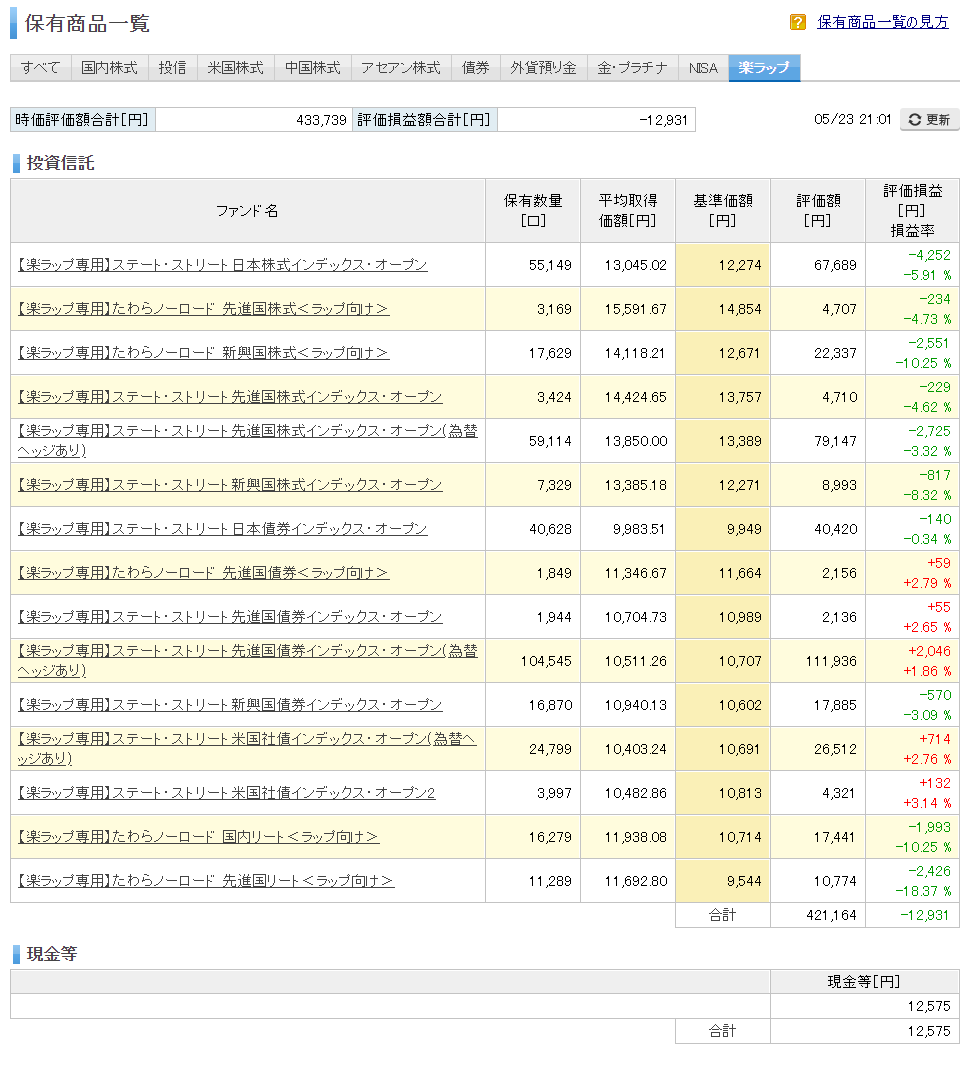
Task: Click the 更新 refresh button
Action: (929, 119)
